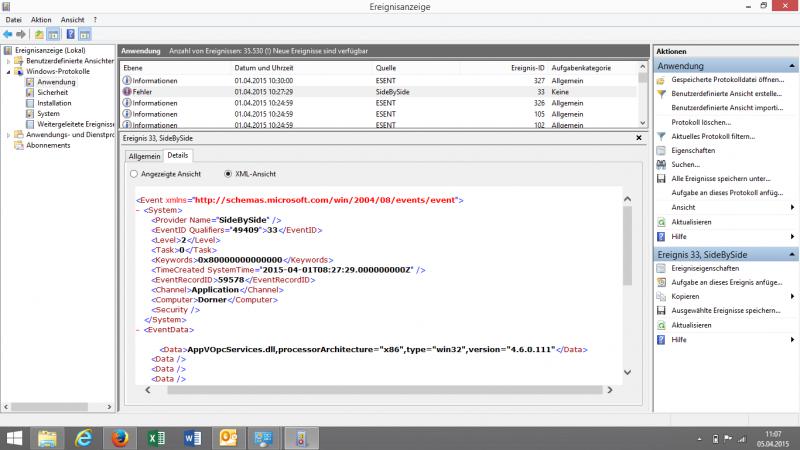
Task: Open Internet Explorer from the taskbar
Action: tap(84, 438)
